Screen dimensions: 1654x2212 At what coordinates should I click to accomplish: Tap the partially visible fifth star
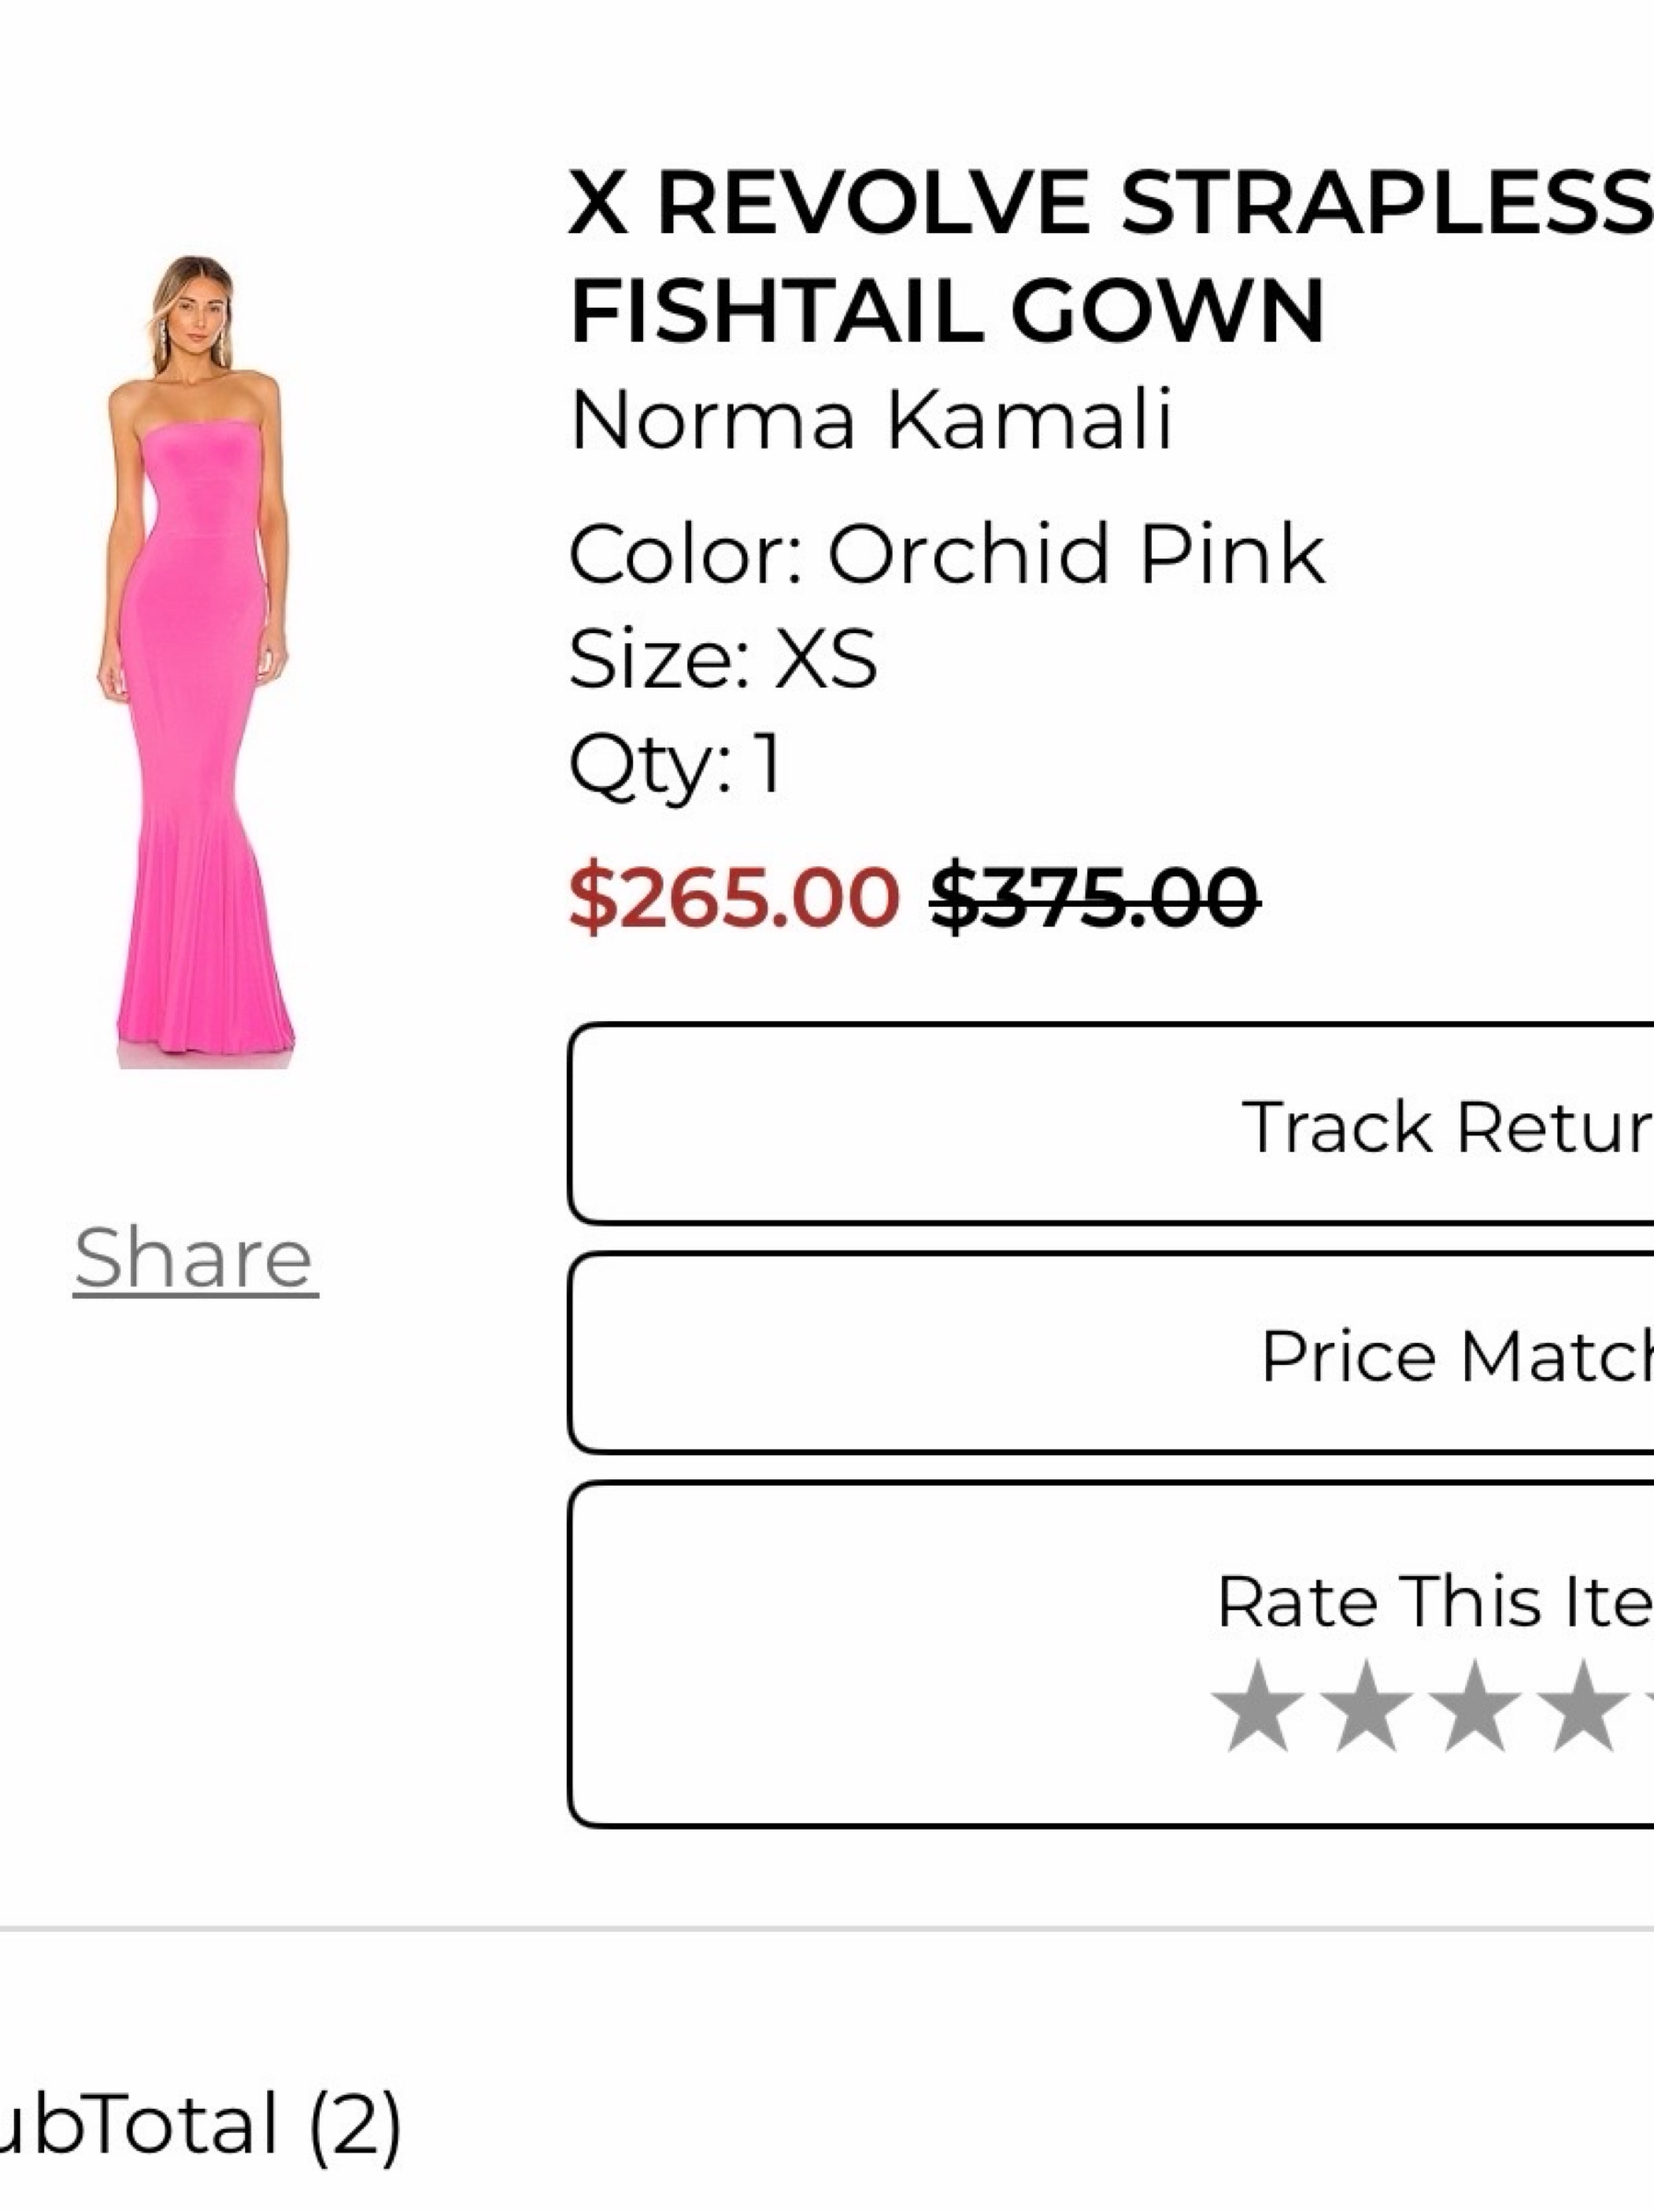pos(1649,1706)
